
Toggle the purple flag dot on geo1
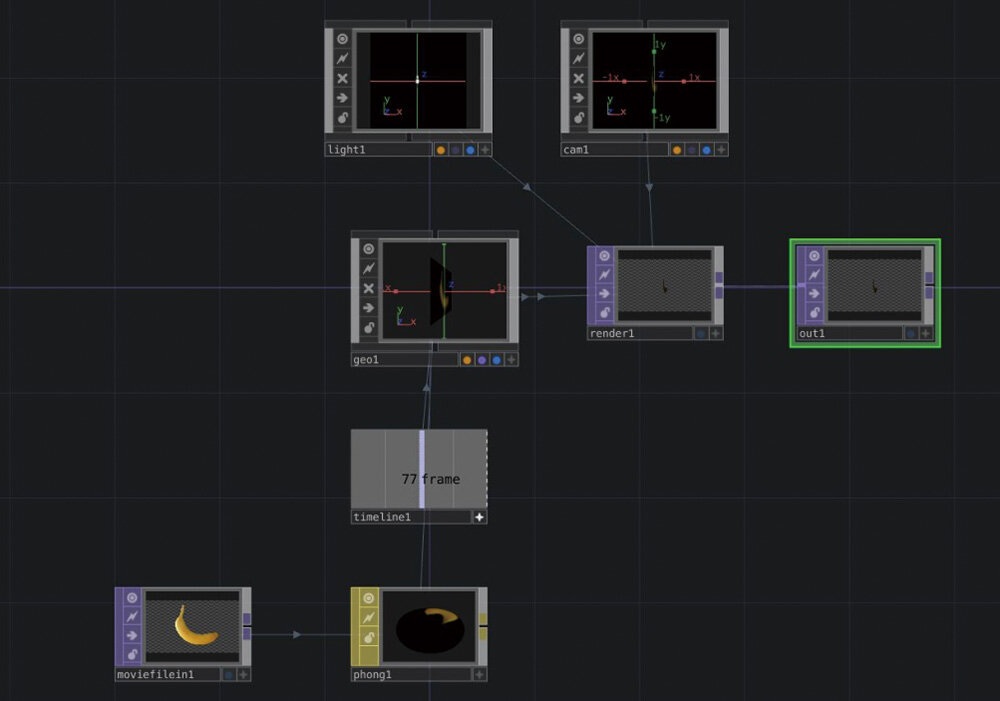482,360
